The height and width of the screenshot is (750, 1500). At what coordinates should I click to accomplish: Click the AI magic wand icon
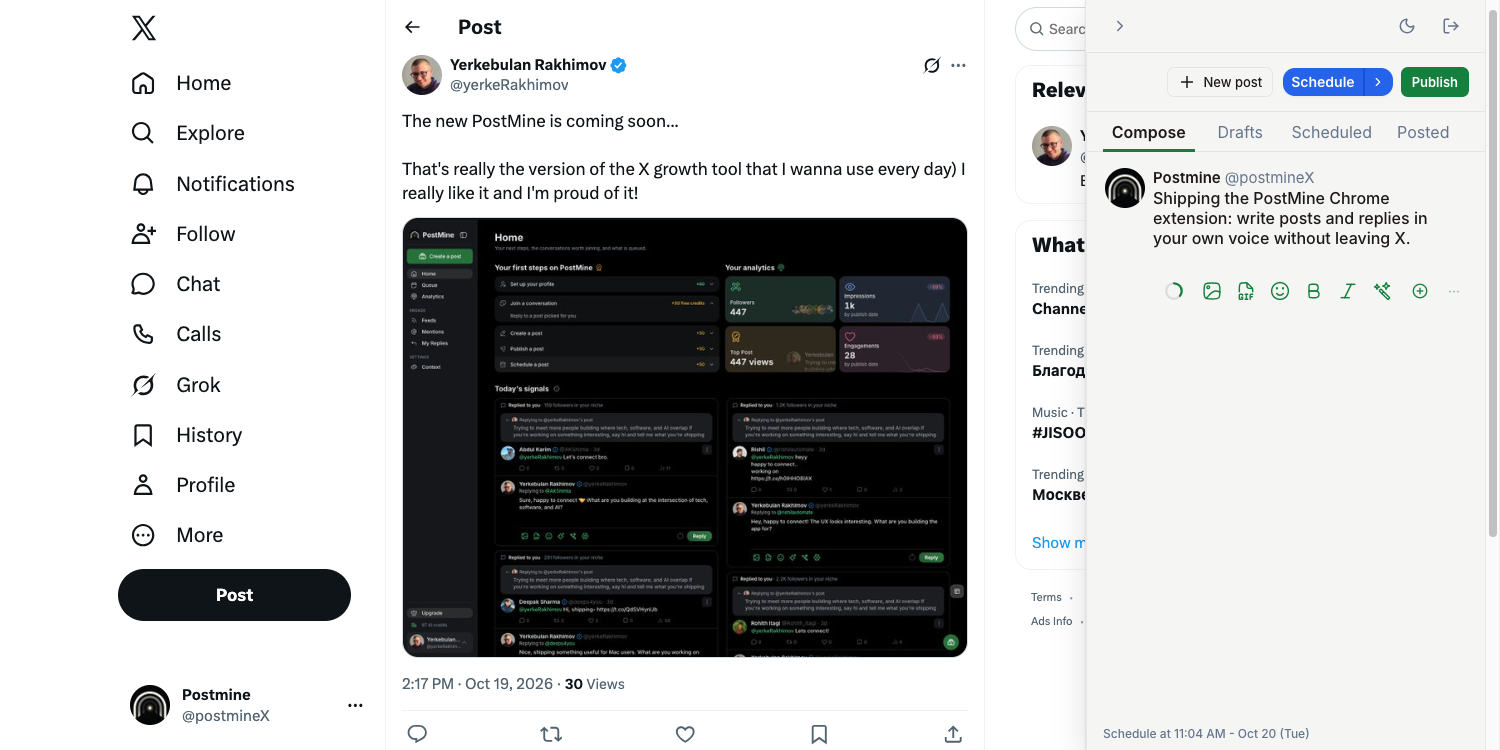click(x=1382, y=291)
